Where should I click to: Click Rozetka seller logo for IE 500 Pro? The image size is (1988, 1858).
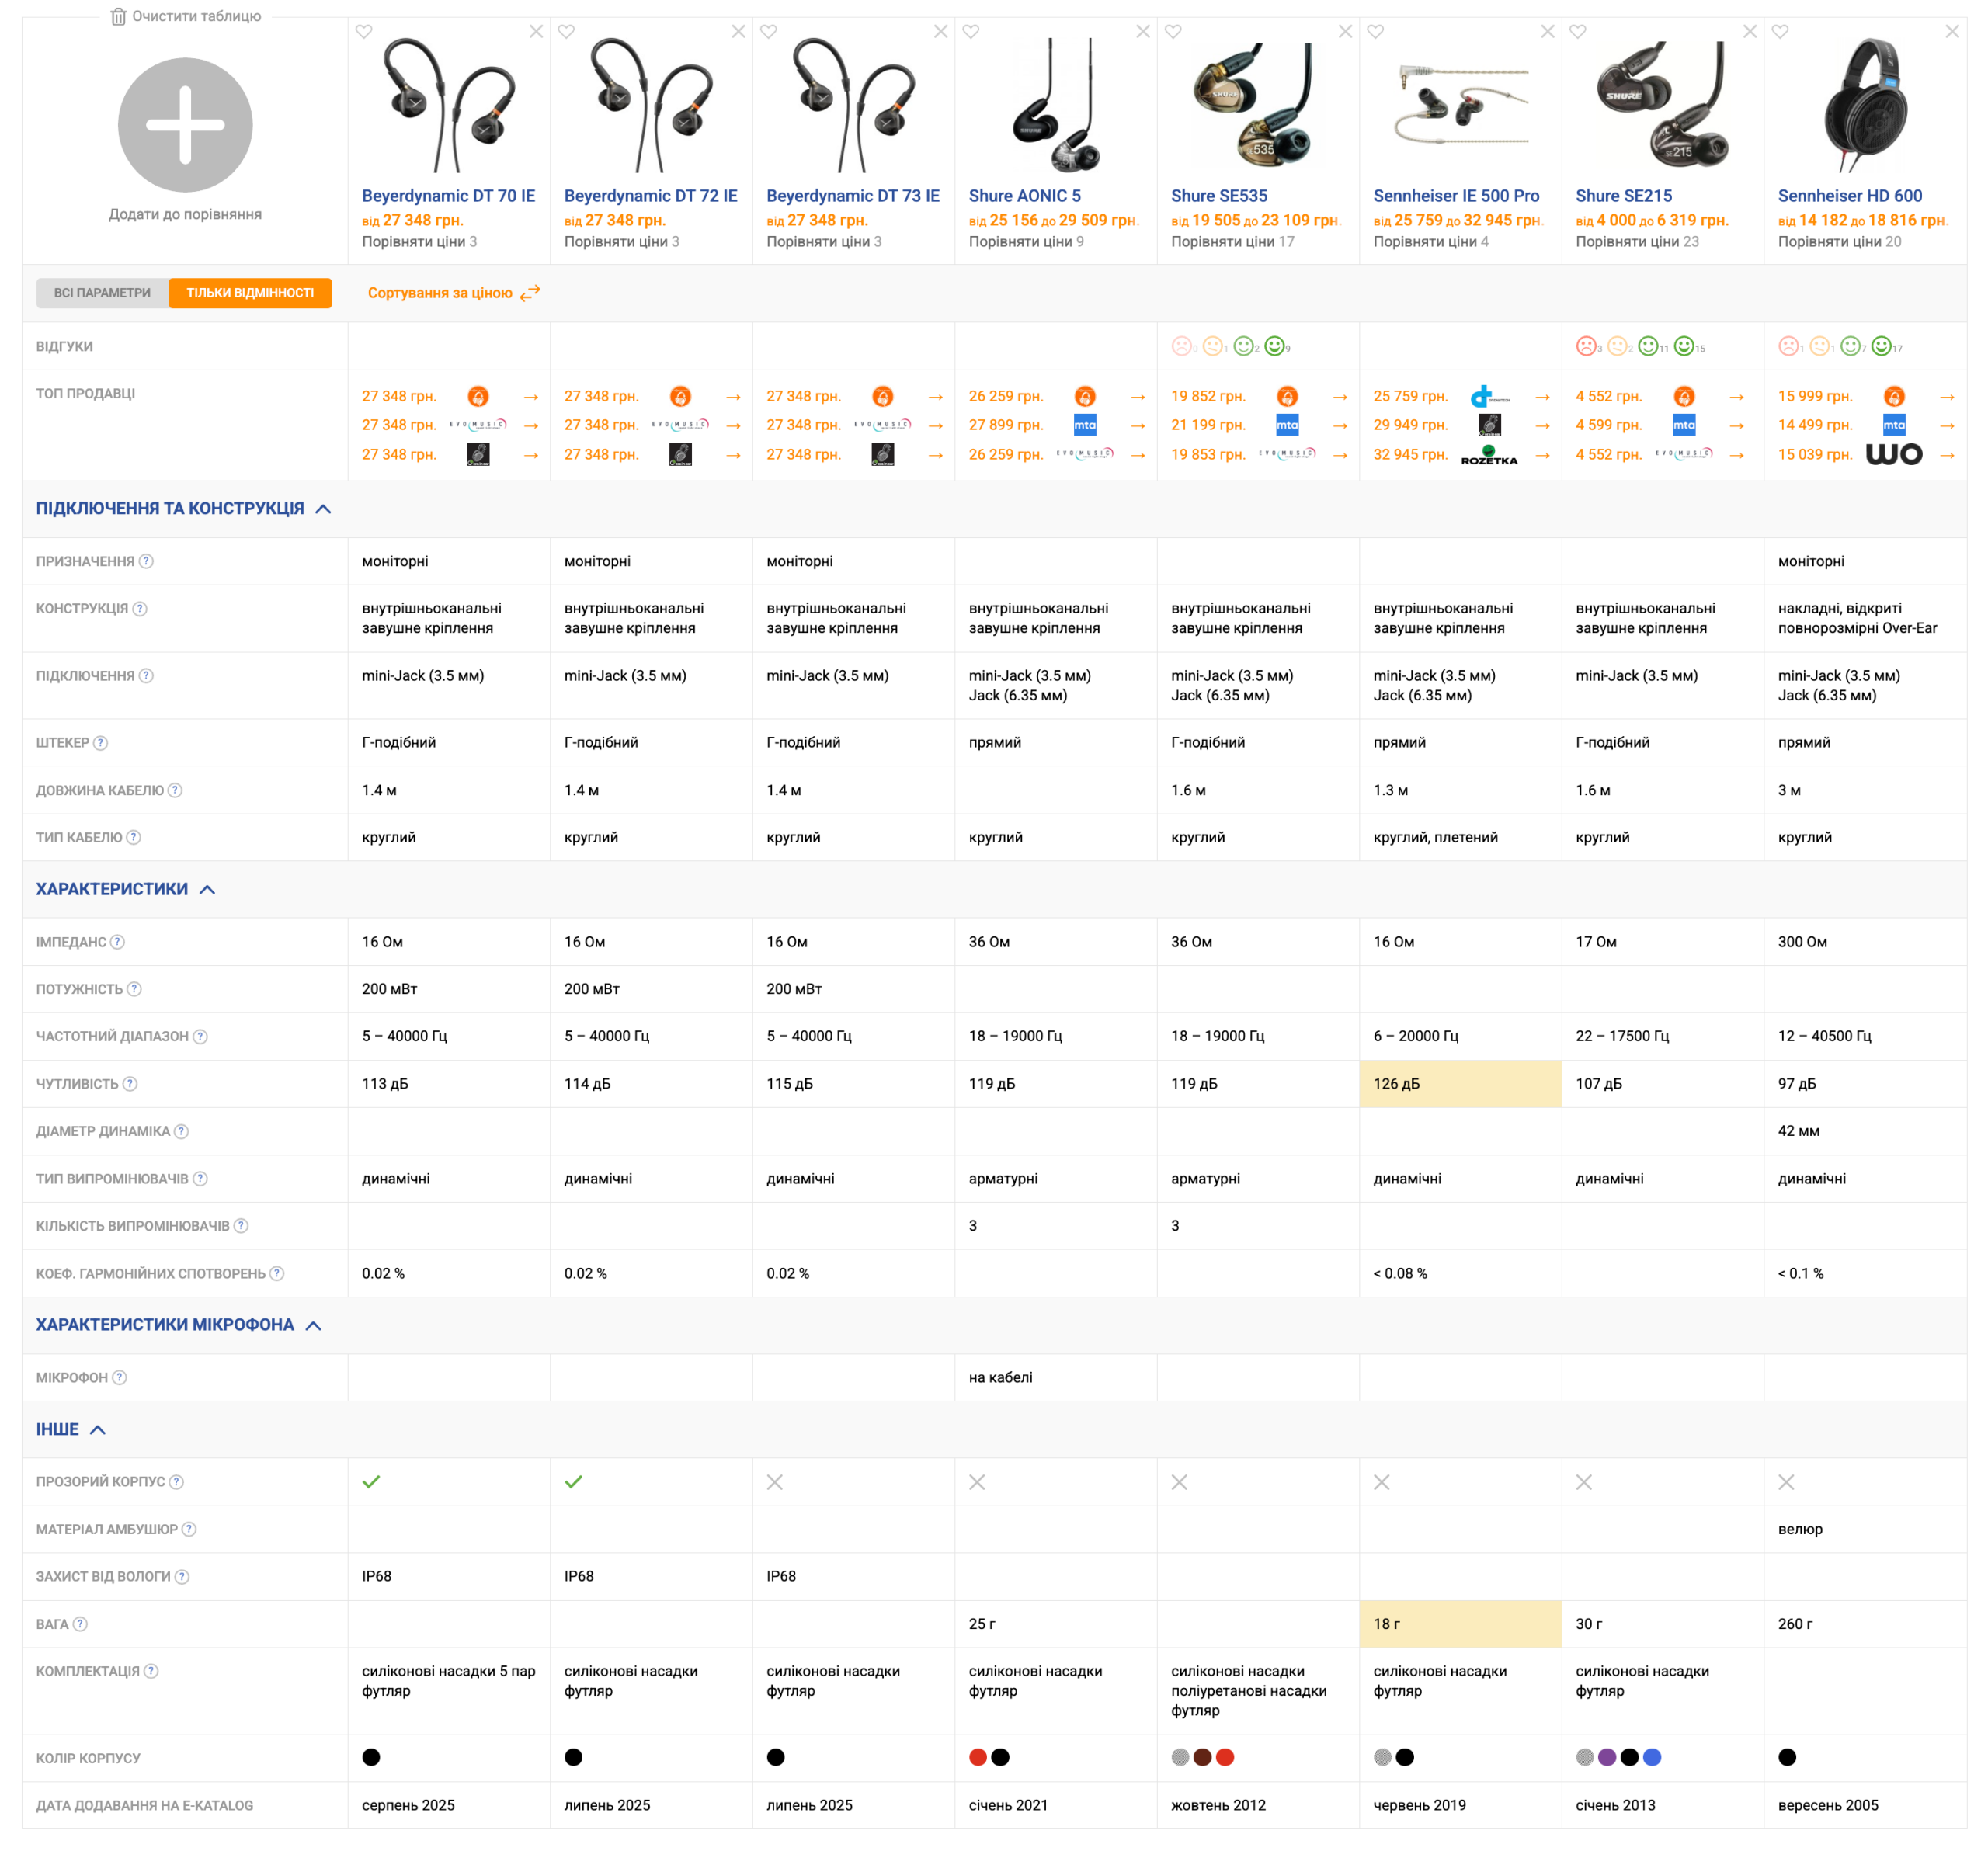tap(1489, 455)
